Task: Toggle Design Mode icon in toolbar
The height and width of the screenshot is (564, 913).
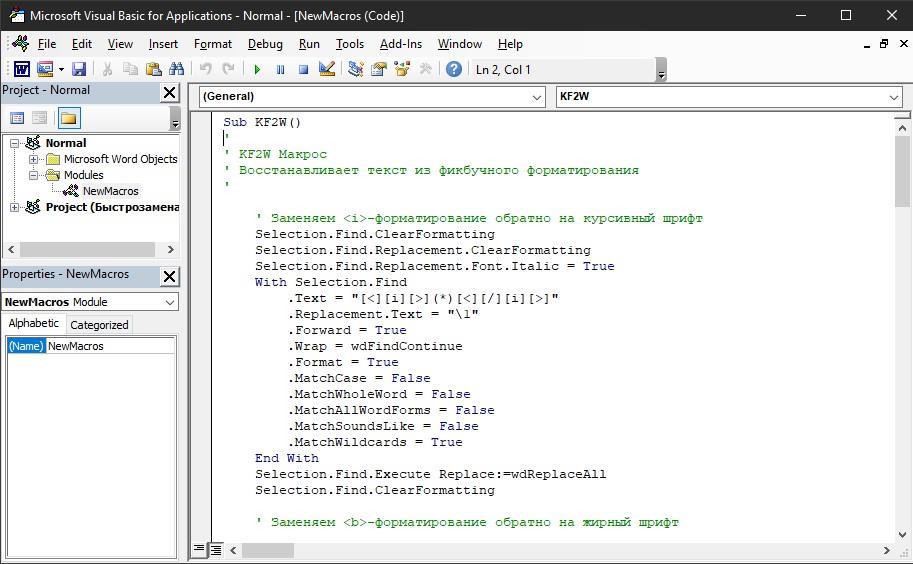Action: [327, 69]
